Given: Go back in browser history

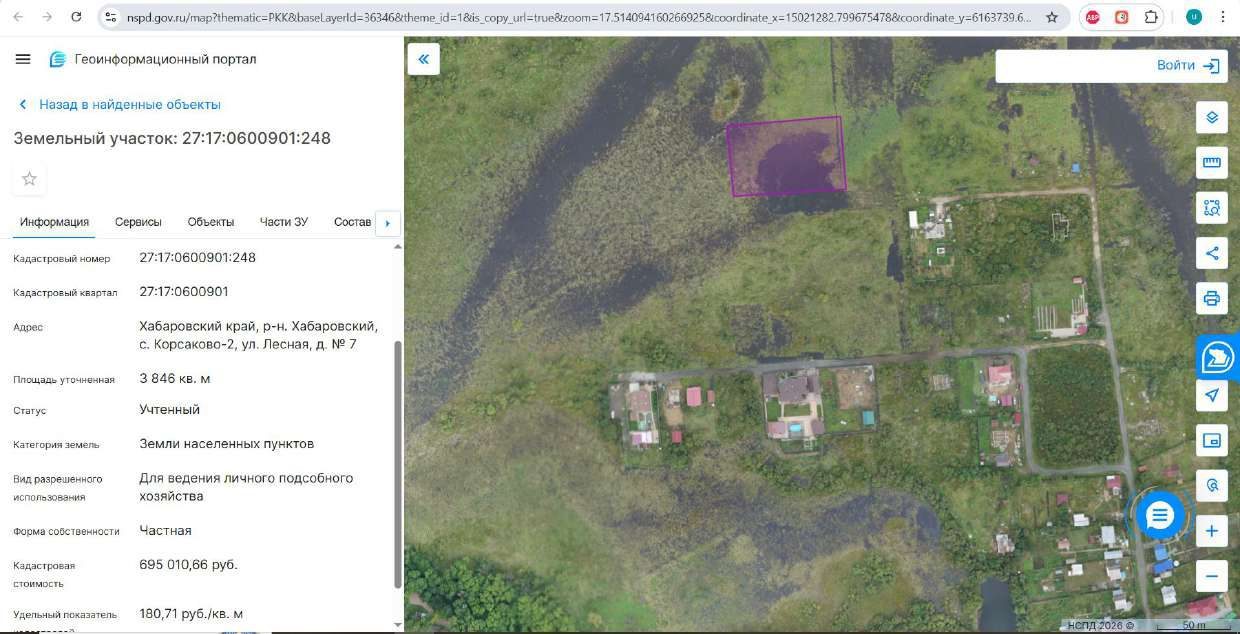Looking at the screenshot, I should pos(19,17).
